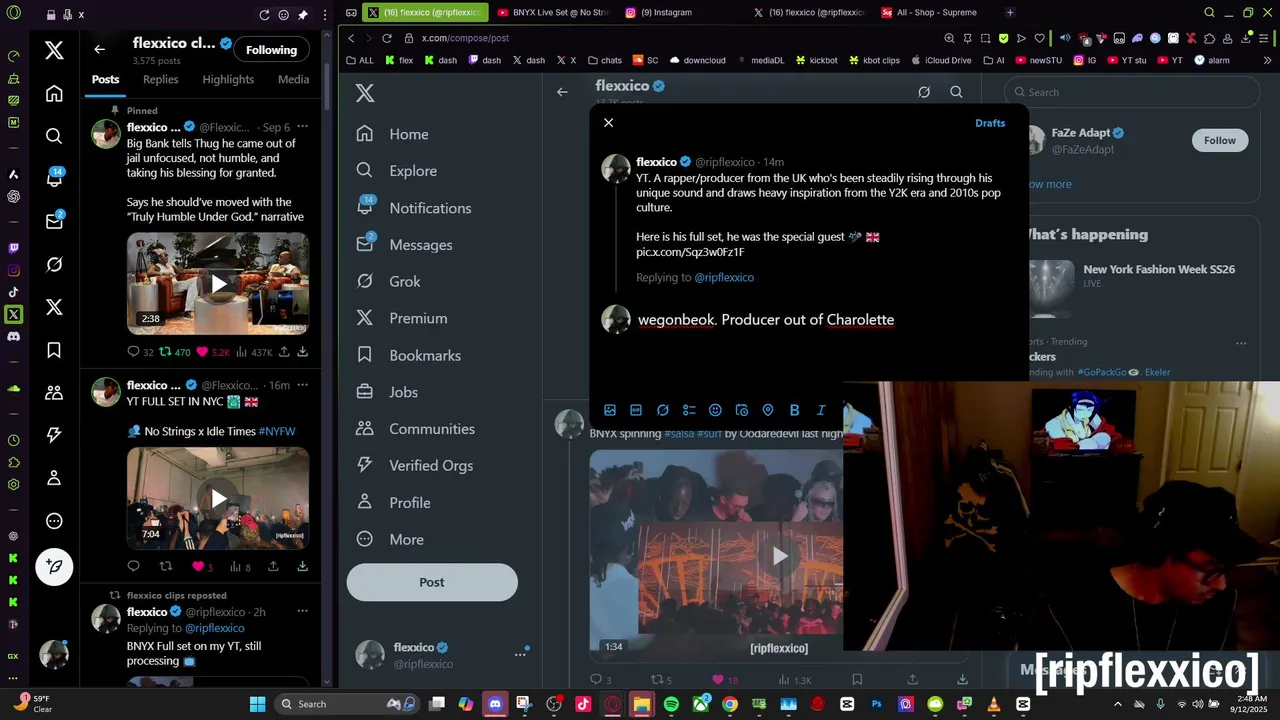Tag location icon in compose toolbar
The image size is (1280, 720).
[768, 410]
